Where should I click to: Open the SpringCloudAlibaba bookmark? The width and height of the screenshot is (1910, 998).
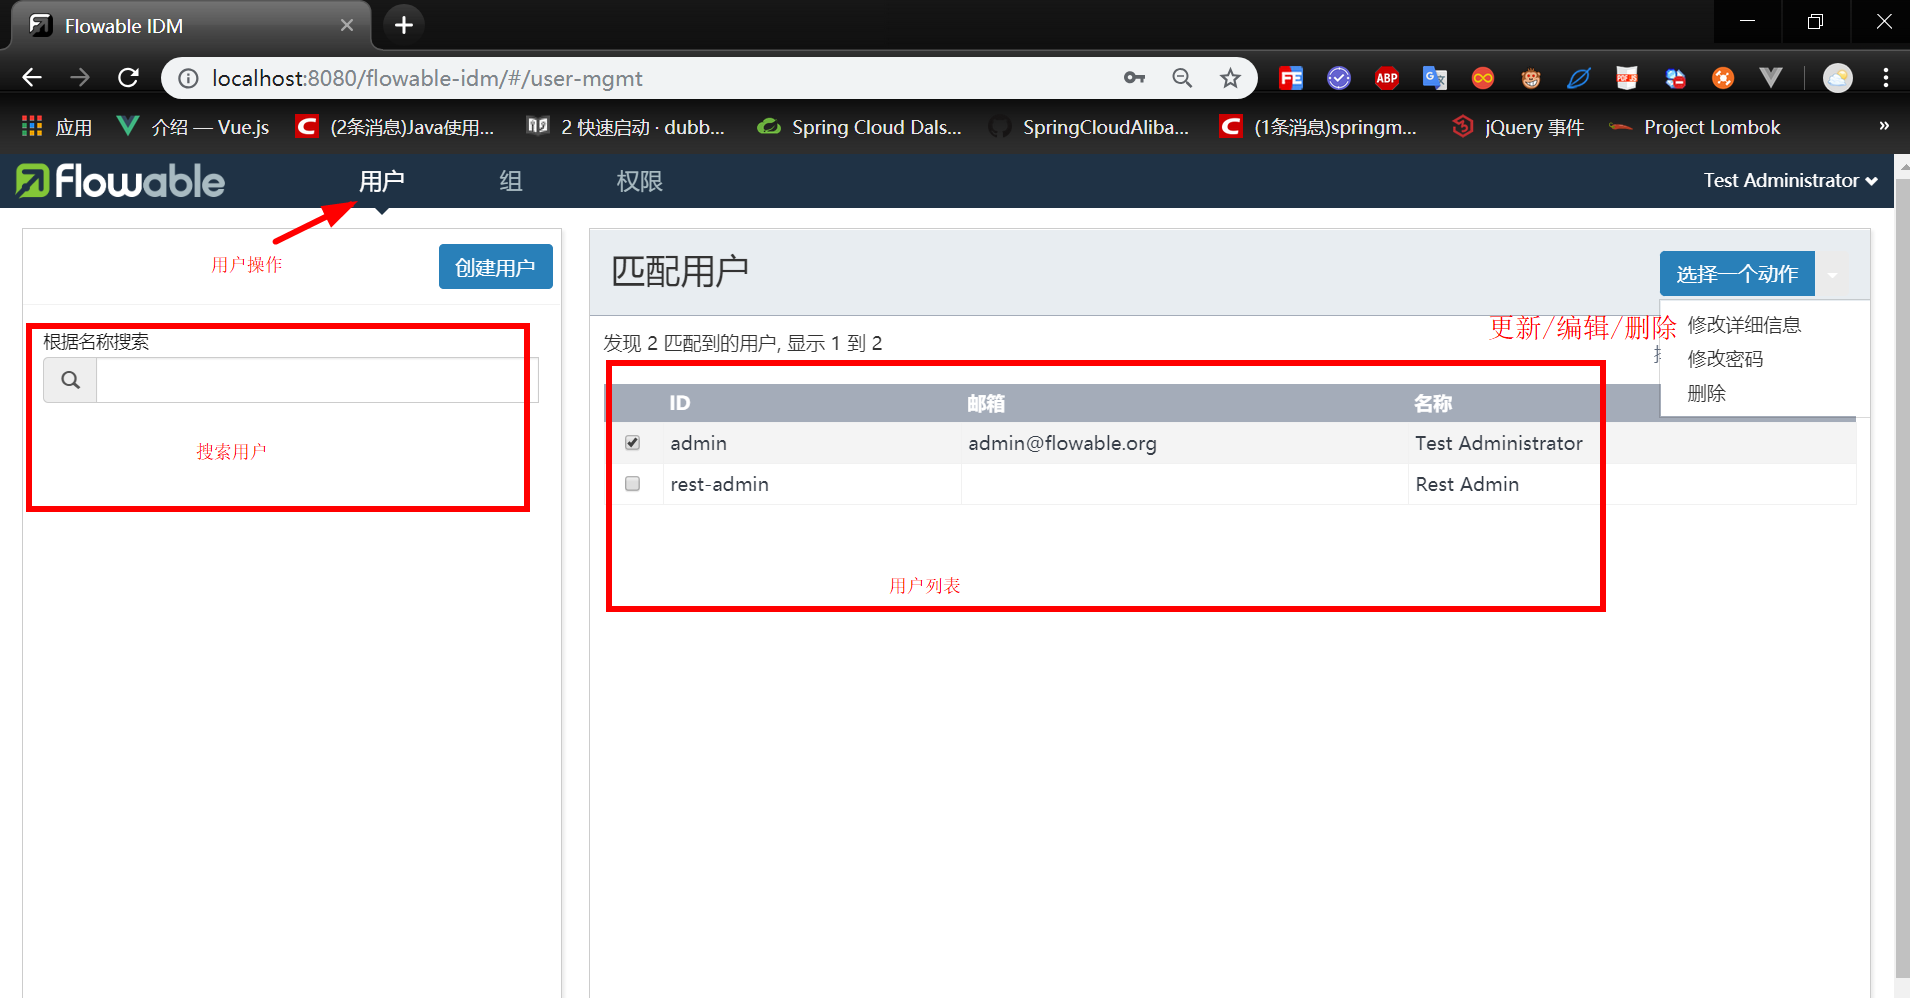(1090, 127)
